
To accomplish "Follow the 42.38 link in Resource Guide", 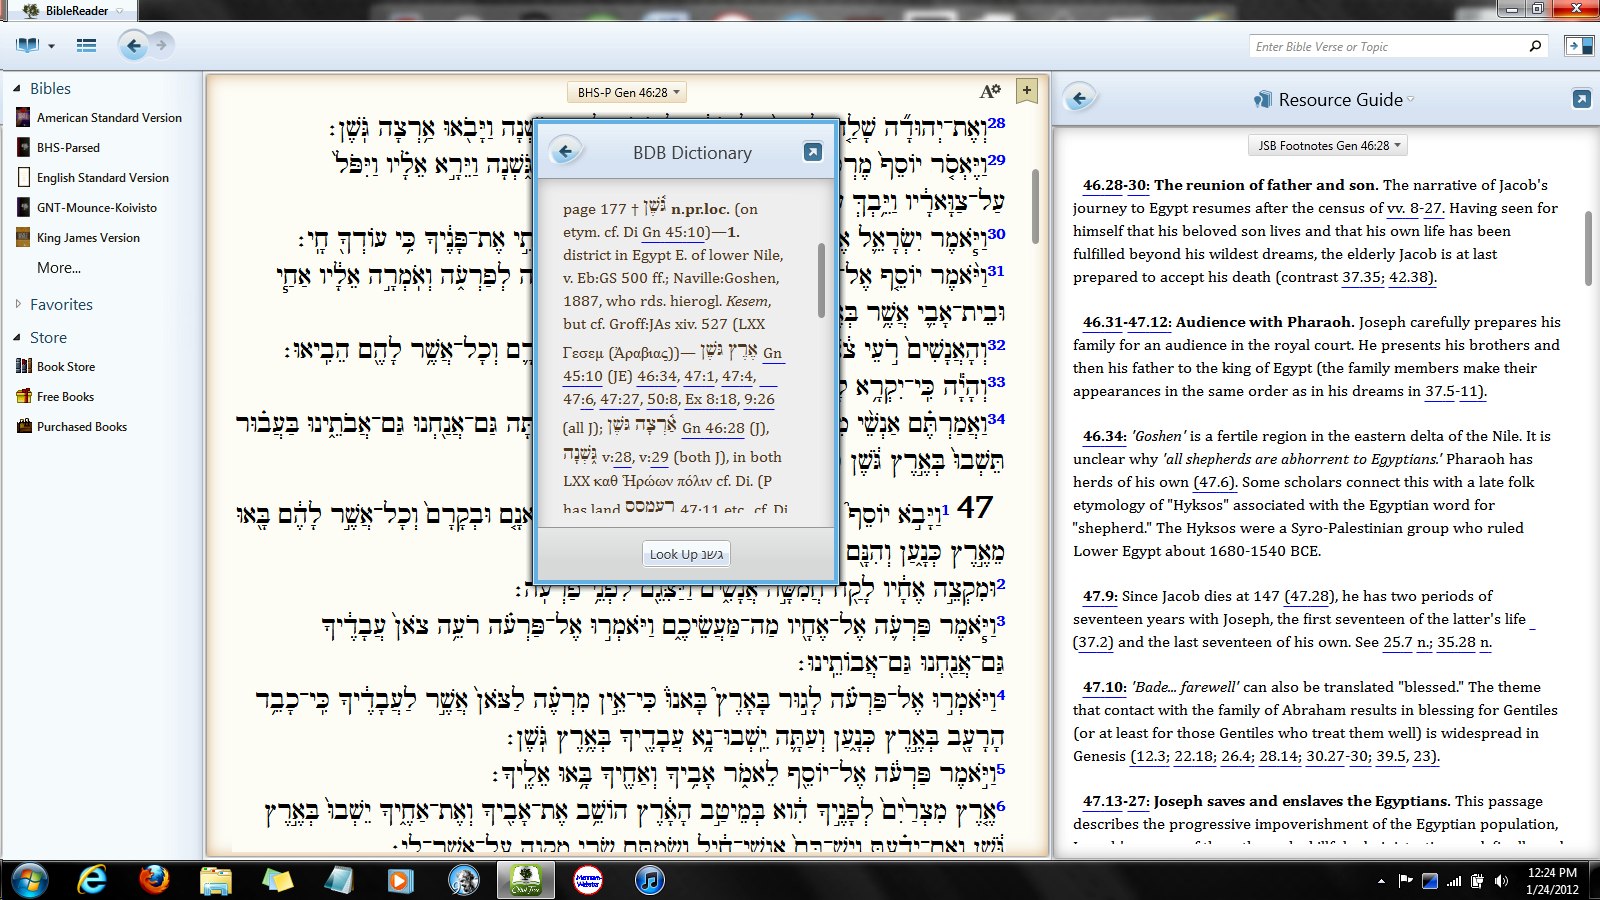I will [x=1409, y=277].
